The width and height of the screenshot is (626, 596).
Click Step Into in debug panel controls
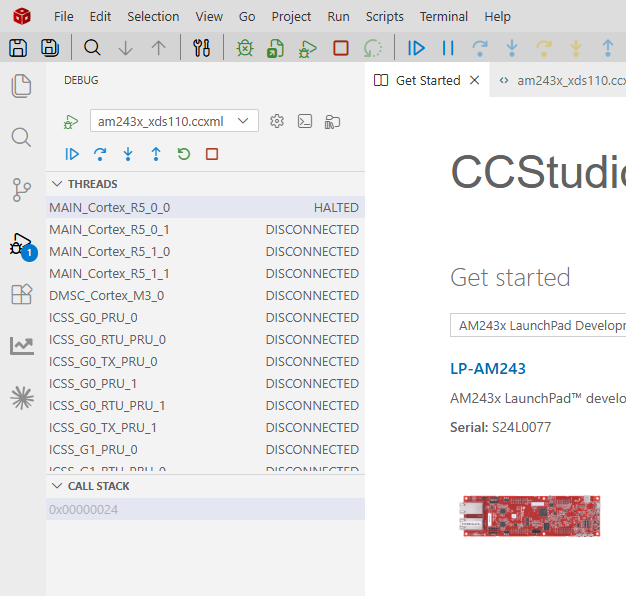point(128,154)
